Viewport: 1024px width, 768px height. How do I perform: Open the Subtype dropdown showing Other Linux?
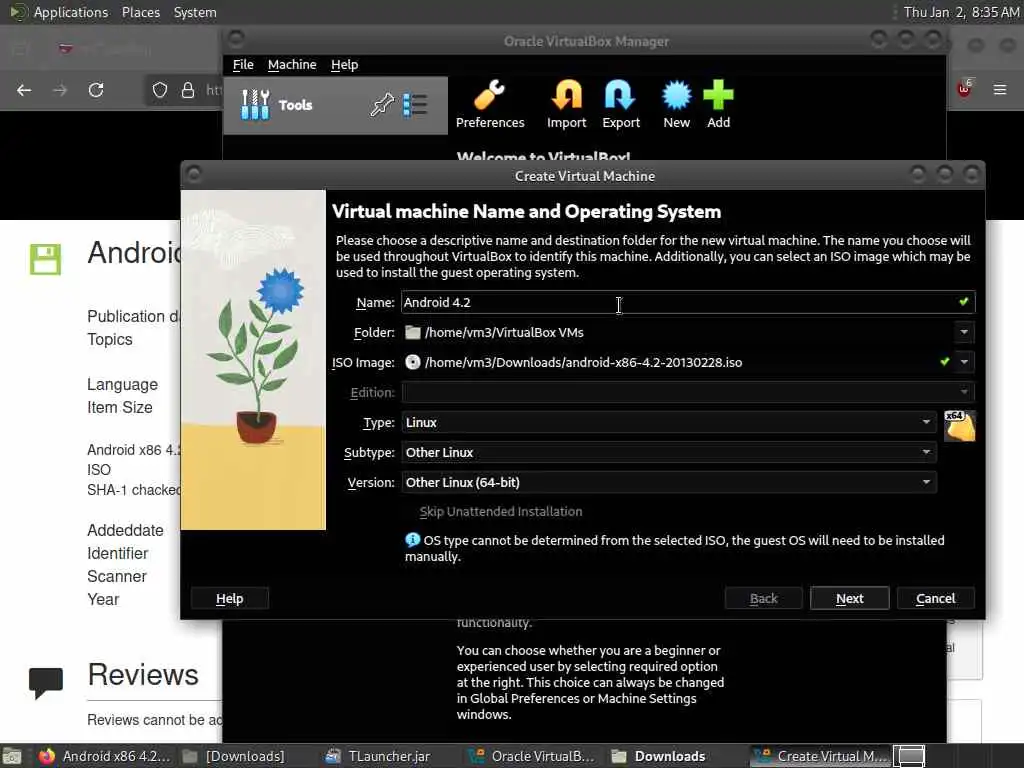point(669,452)
